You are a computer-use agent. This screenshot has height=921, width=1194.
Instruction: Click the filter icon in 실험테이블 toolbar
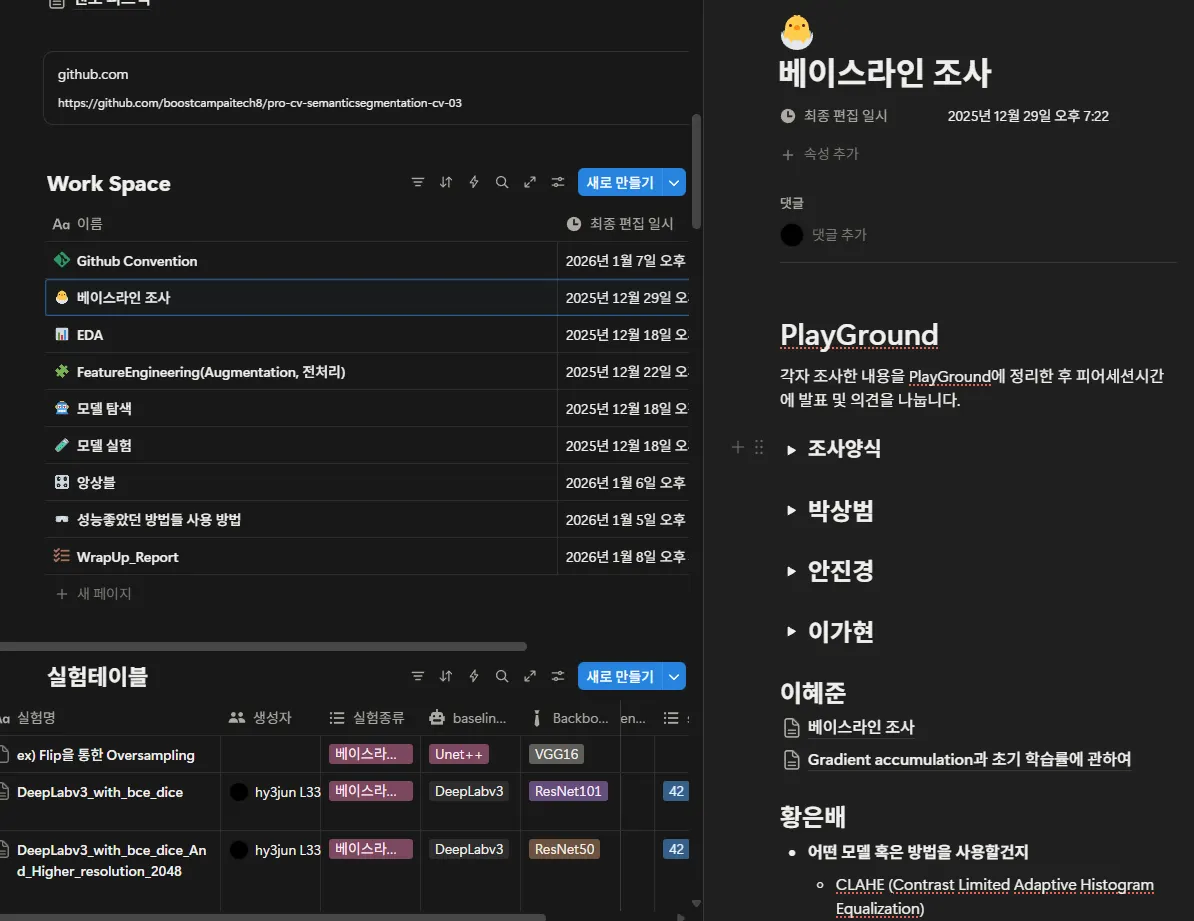point(417,676)
